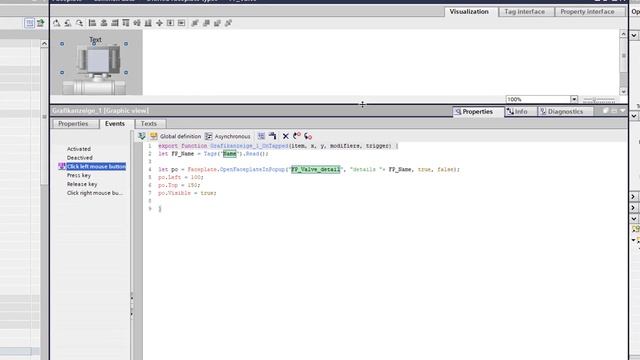Image resolution: width=640 pixels, height=360 pixels.
Task: Click the align horizontal center icon
Action: click(104, 23)
